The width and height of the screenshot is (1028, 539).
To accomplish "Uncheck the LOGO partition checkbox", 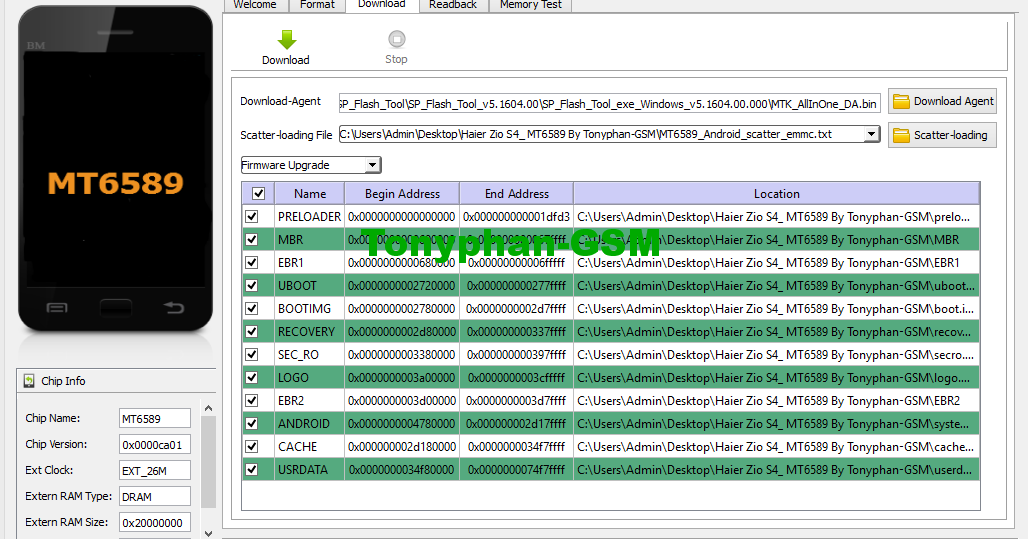I will 252,378.
